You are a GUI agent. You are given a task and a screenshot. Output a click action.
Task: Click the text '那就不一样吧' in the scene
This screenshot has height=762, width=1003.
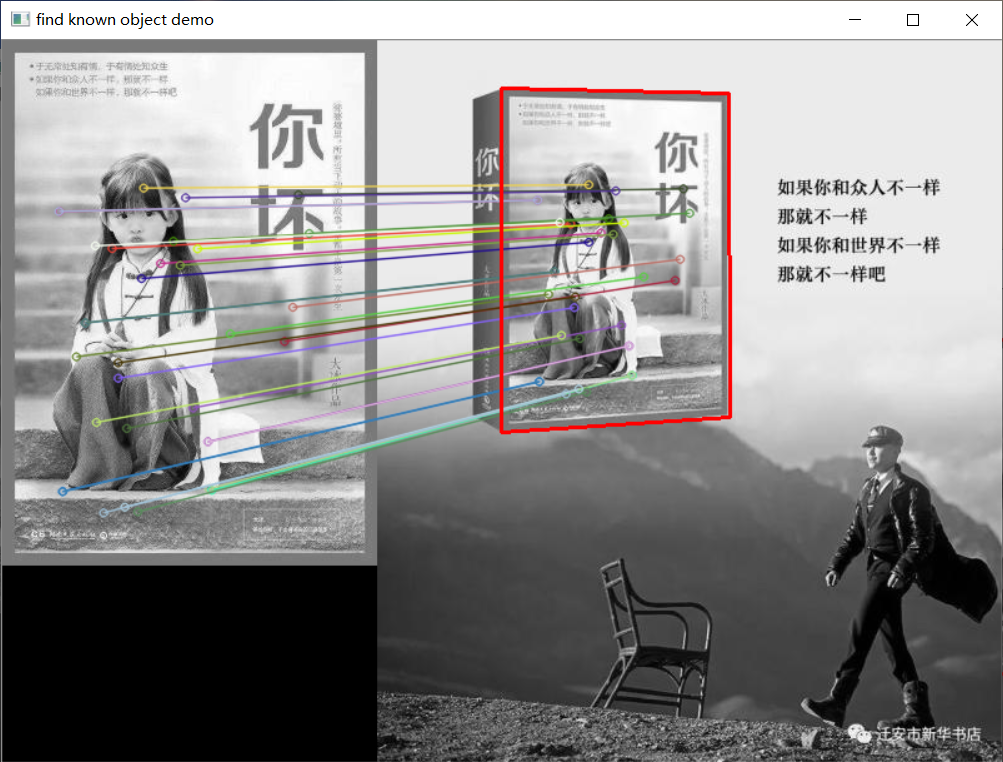pos(831,274)
